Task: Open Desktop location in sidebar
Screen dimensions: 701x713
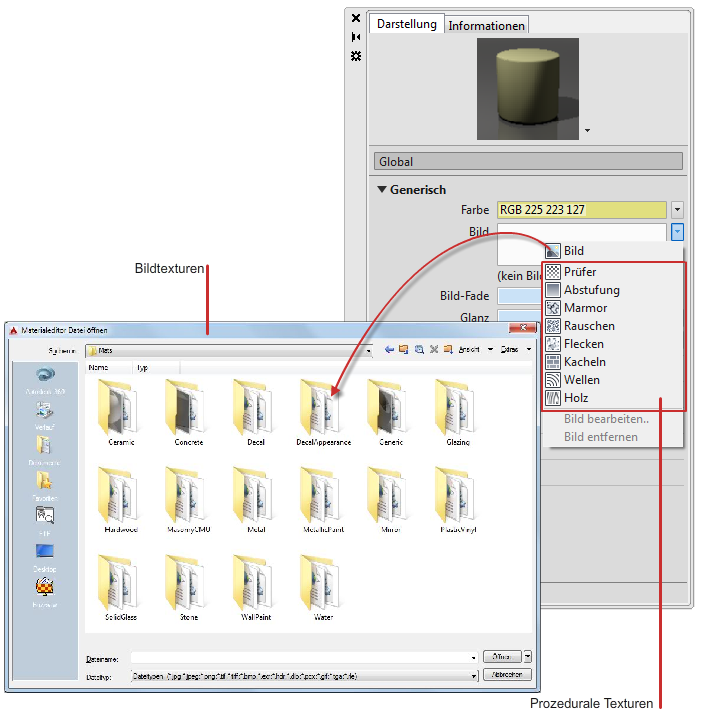Action: click(45, 557)
